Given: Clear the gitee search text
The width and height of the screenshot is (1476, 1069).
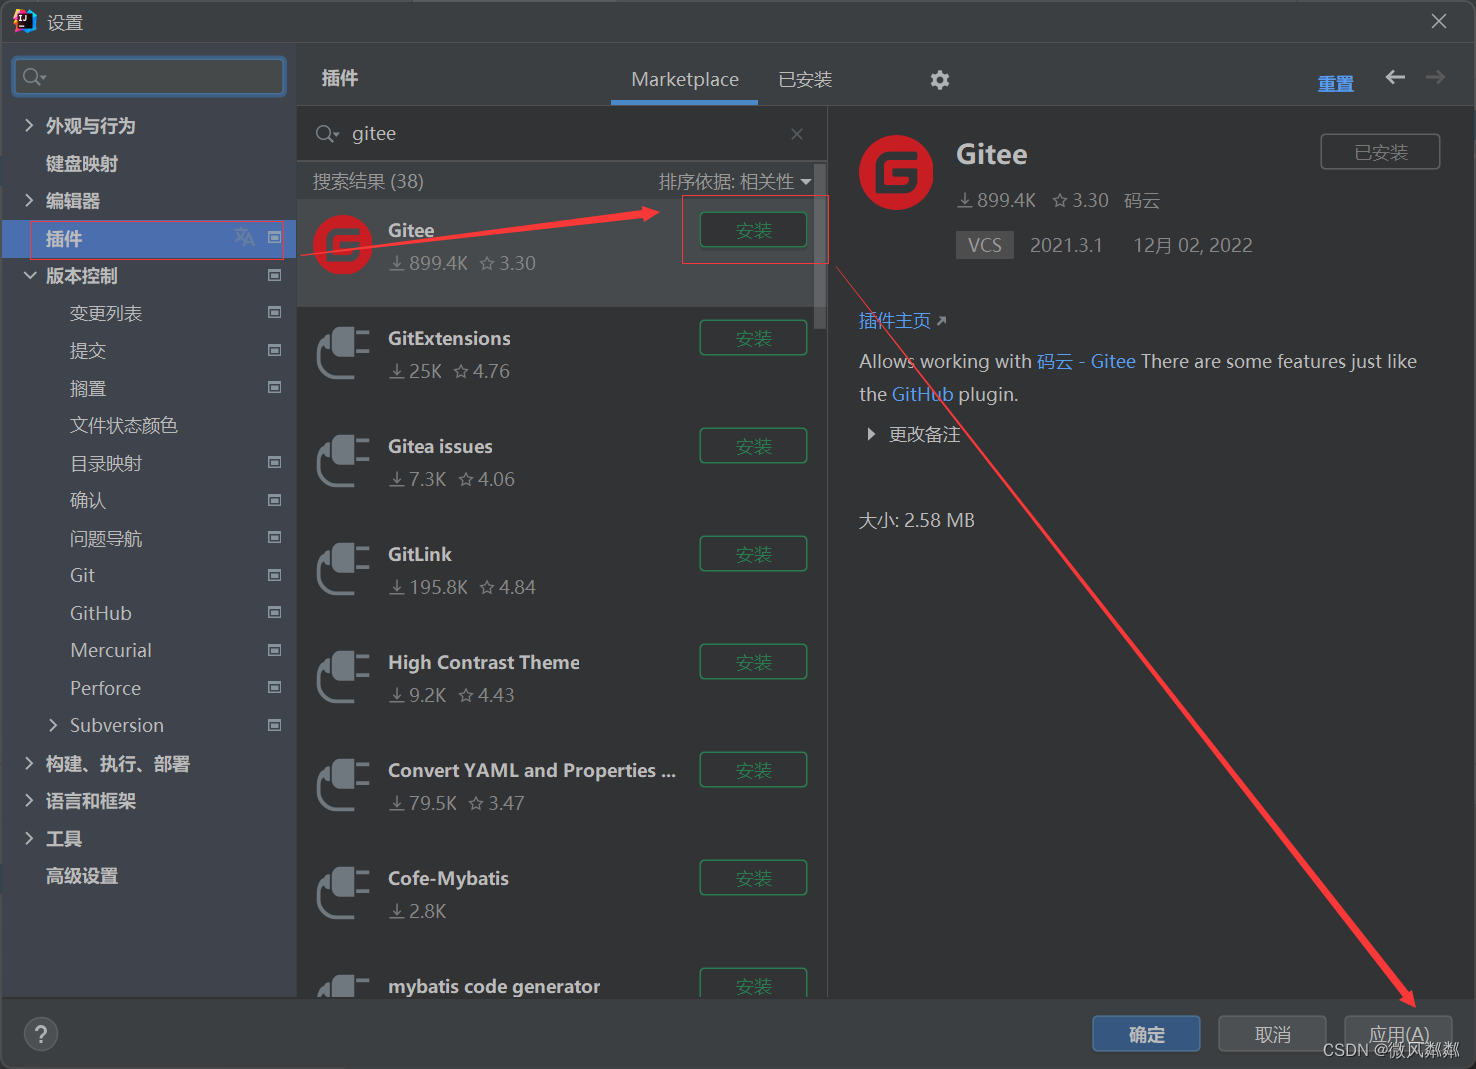Looking at the screenshot, I should pos(797,134).
